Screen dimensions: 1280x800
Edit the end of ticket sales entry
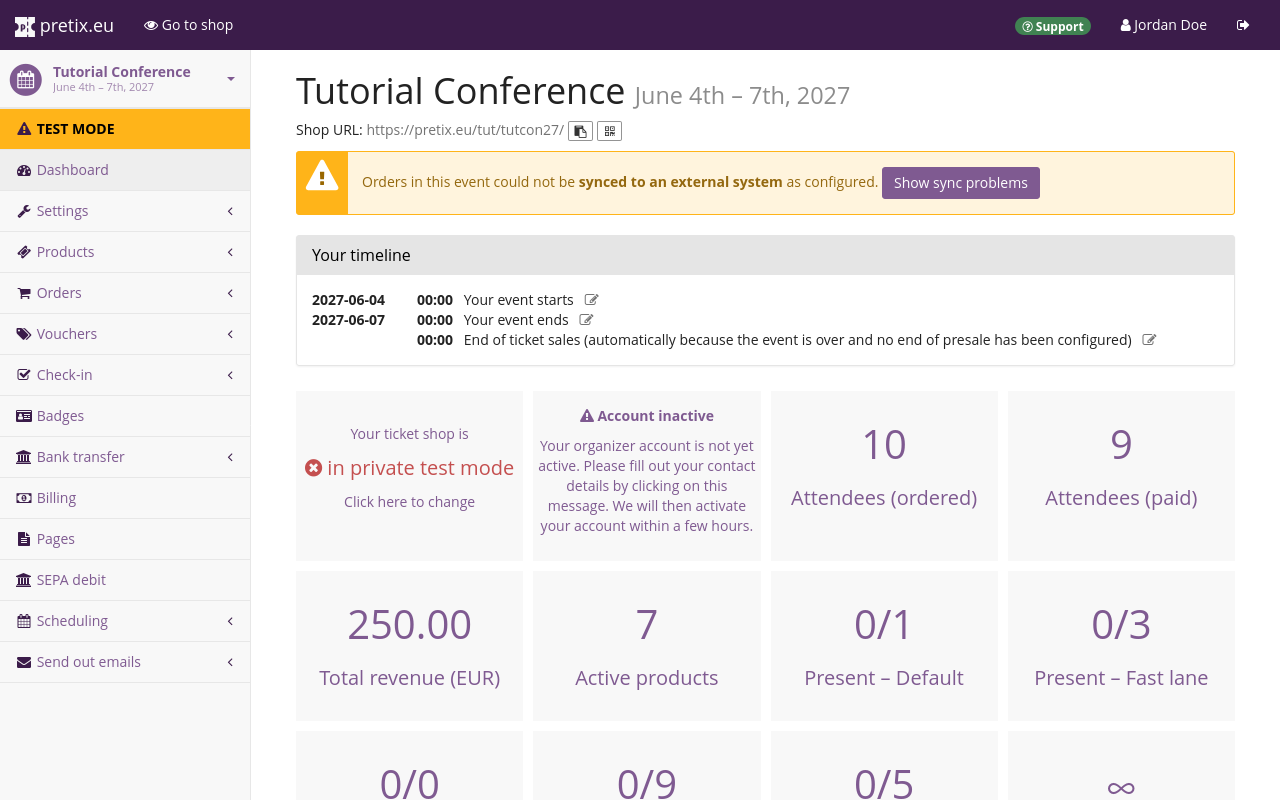pos(1149,340)
